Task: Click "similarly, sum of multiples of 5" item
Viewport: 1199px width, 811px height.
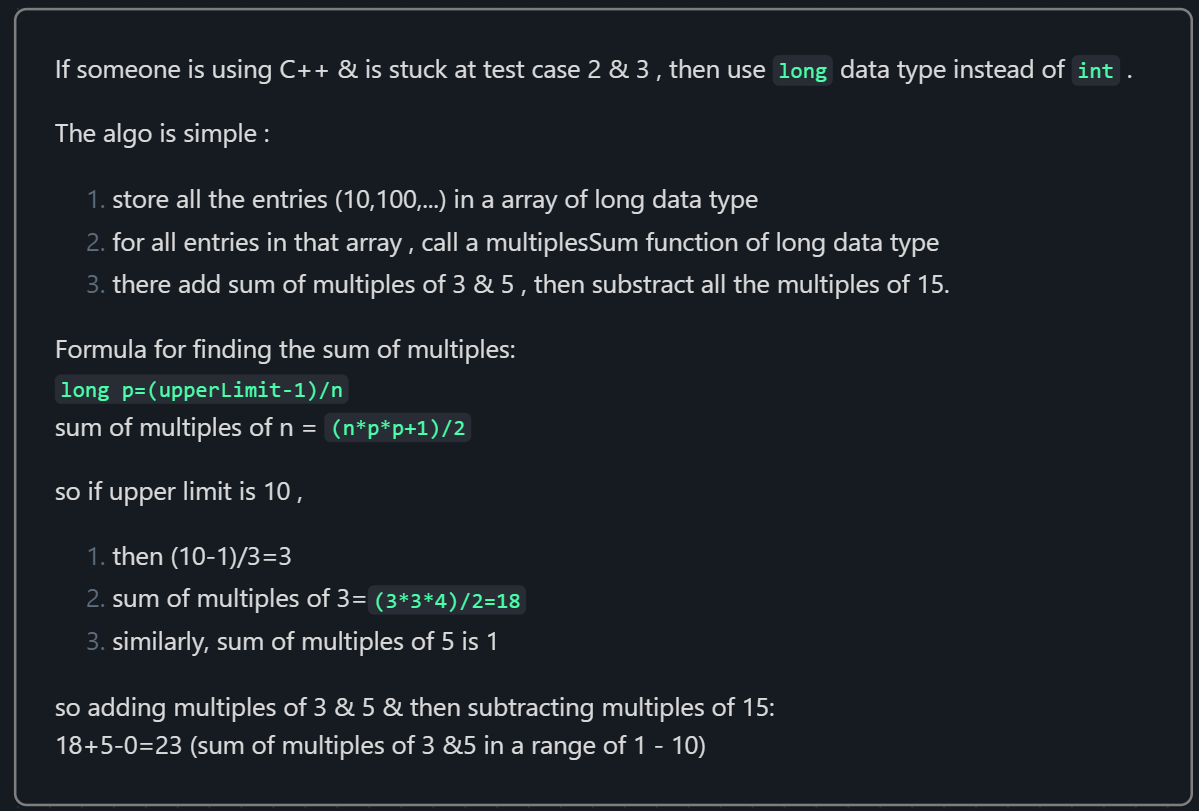Action: click(304, 642)
